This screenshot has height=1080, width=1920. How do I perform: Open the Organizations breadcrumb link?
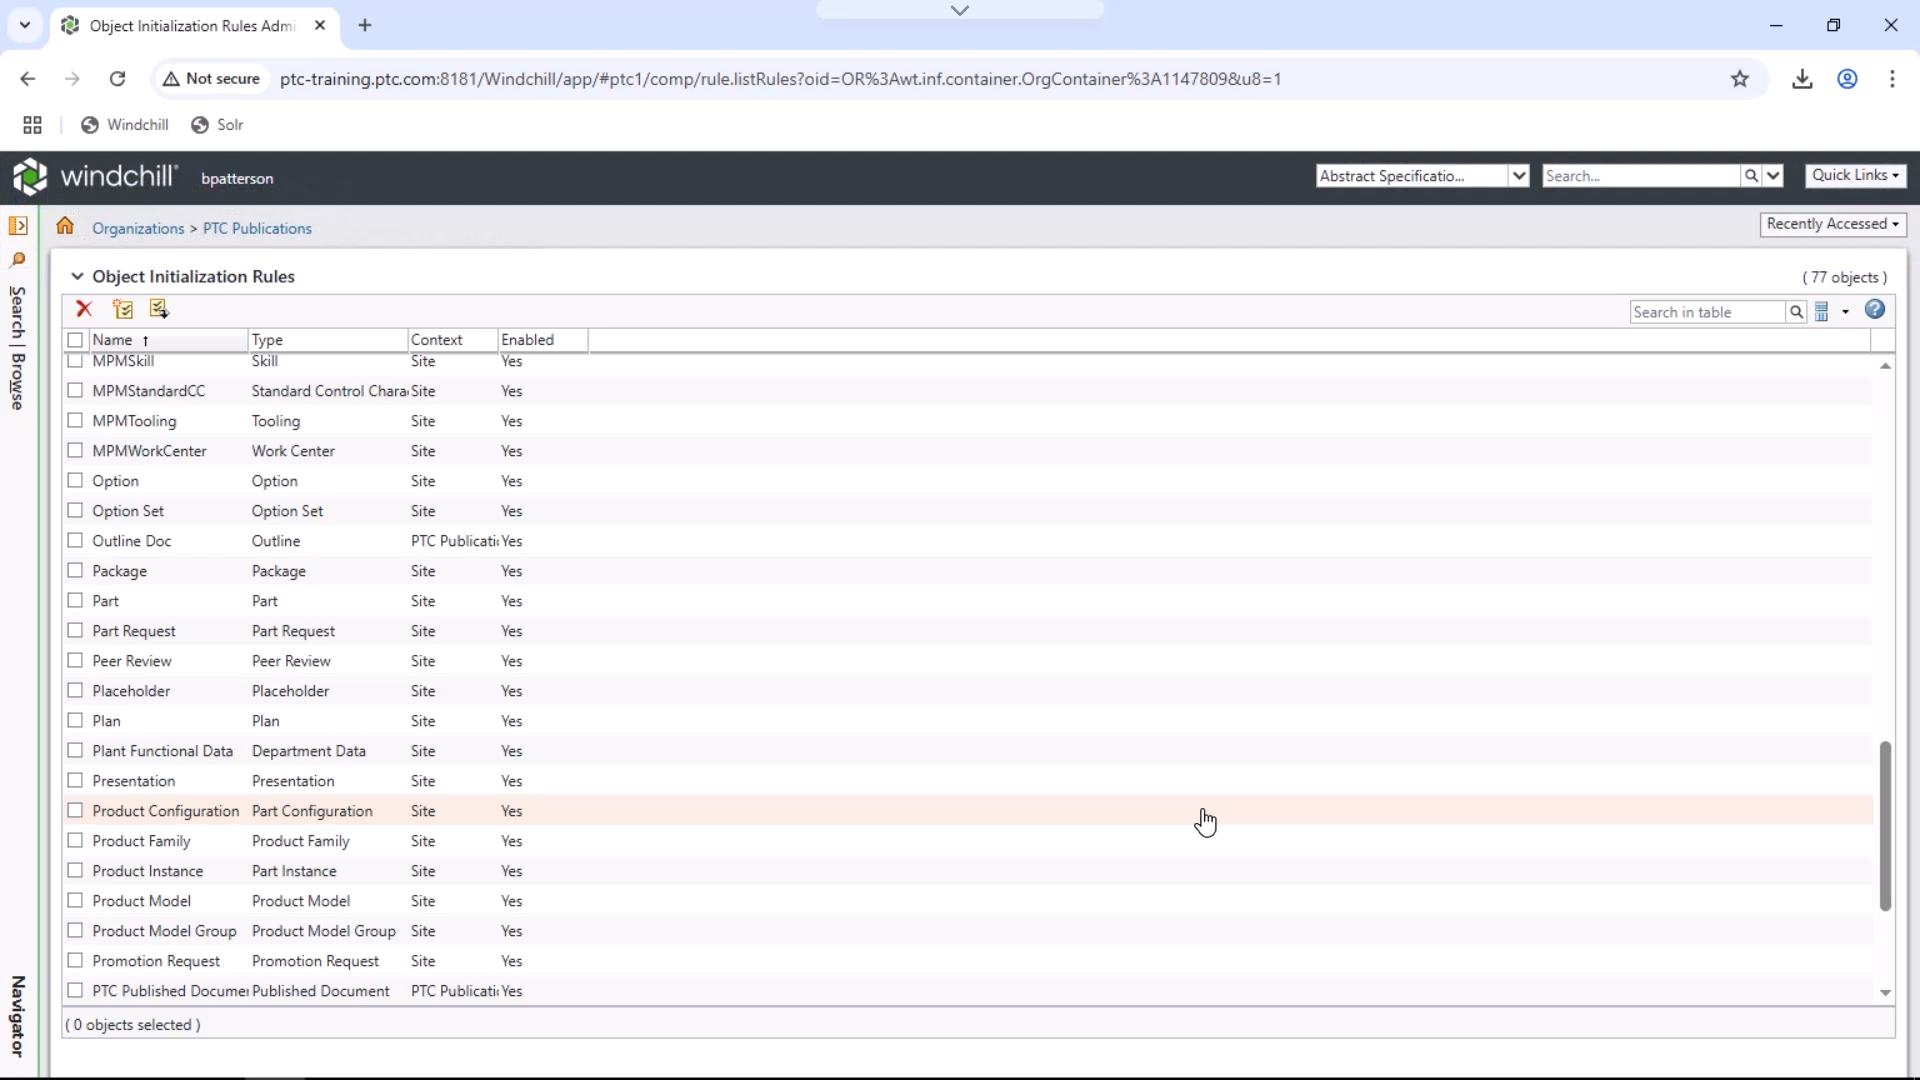point(138,228)
